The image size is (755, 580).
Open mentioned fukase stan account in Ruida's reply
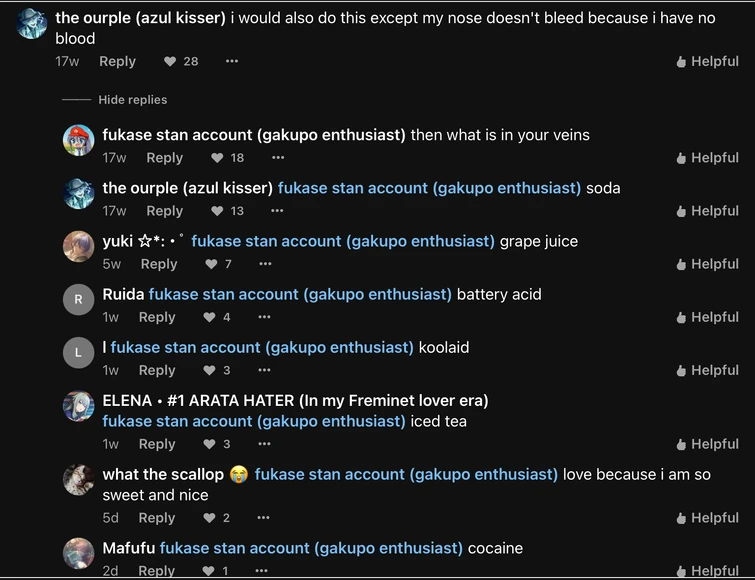[x=300, y=294]
